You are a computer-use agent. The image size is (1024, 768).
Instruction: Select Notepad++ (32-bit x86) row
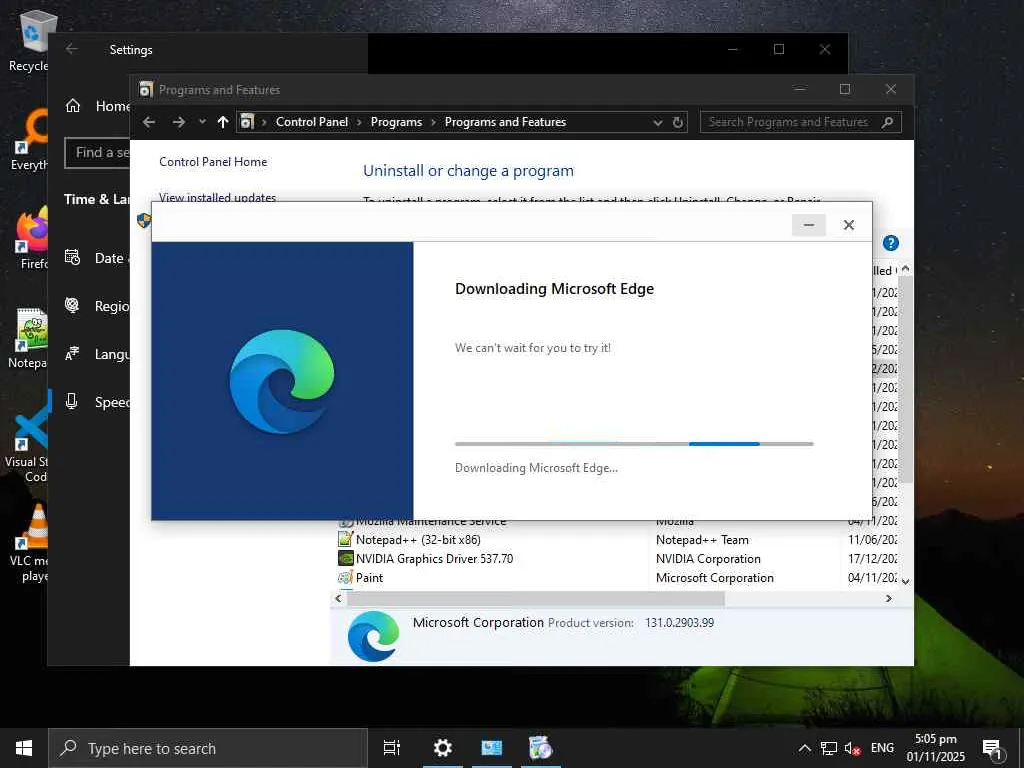click(x=617, y=540)
